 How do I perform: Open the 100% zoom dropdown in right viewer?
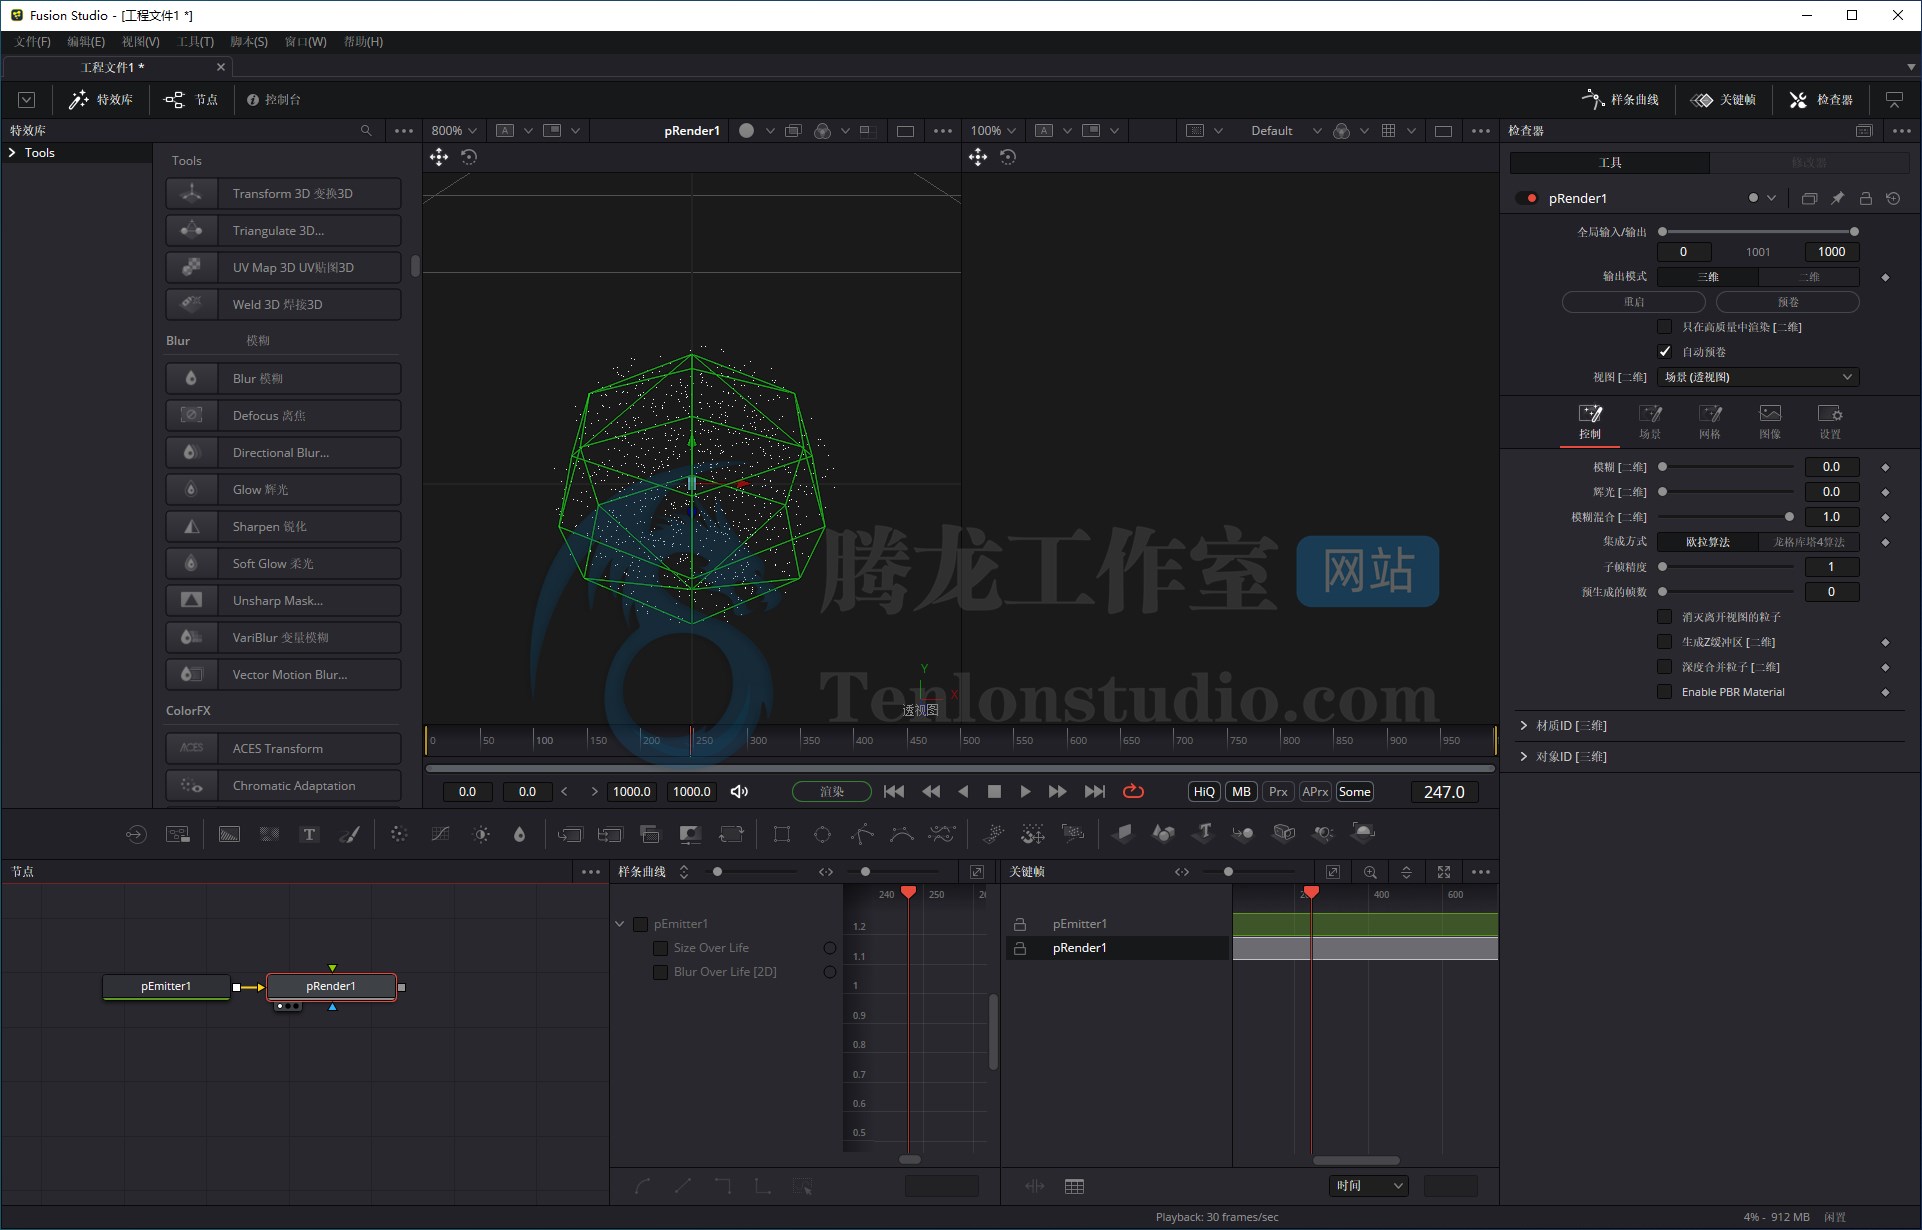tap(993, 131)
